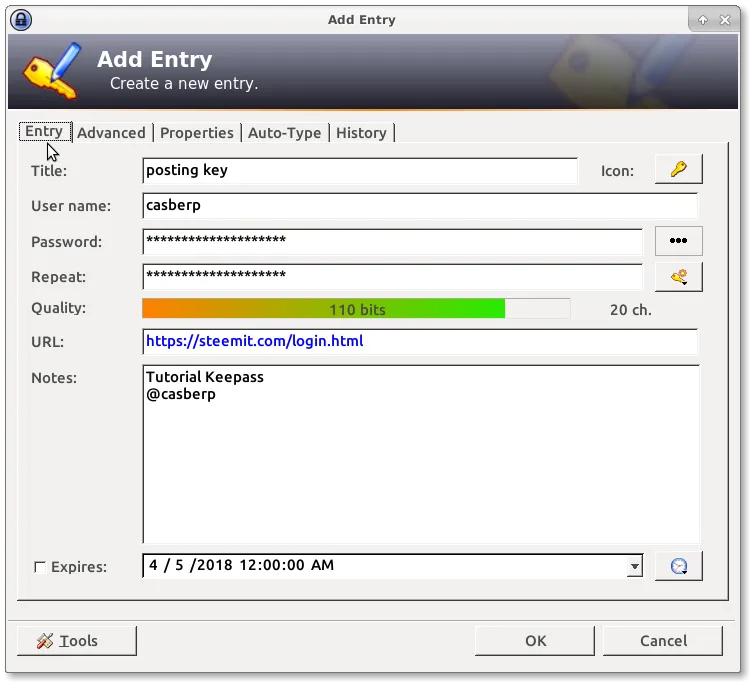Click the 'Create a new entry.' subtitle
This screenshot has height=682, width=750.
coord(184,84)
